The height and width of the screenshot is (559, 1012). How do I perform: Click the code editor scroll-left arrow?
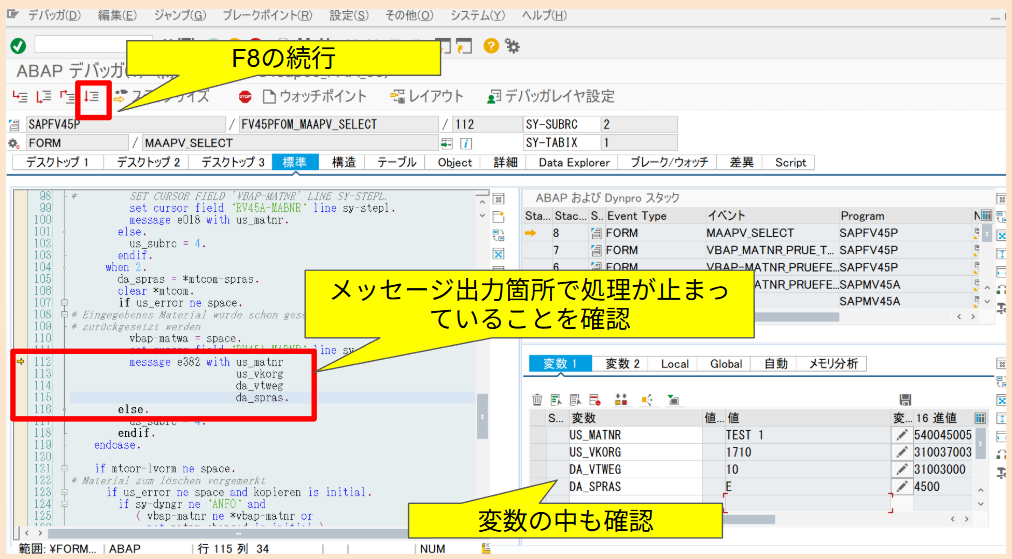coord(26,533)
